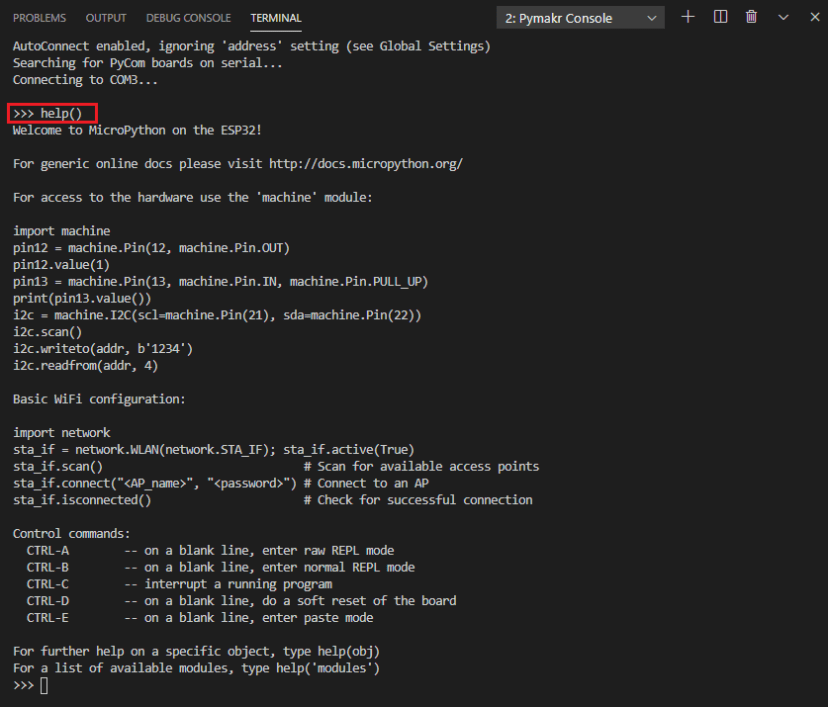828x707 pixels.
Task: Open the terminal actions chevron menu
Action: 783,17
